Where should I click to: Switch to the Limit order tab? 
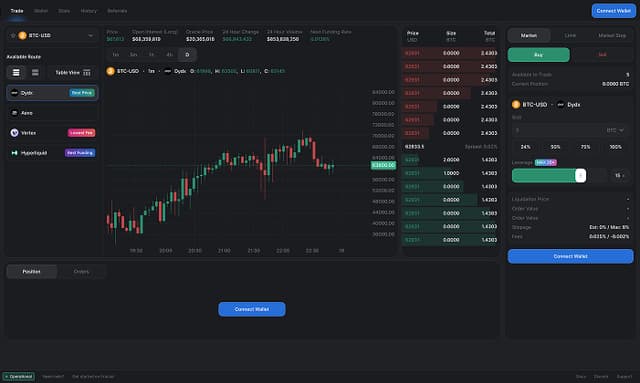(x=570, y=36)
